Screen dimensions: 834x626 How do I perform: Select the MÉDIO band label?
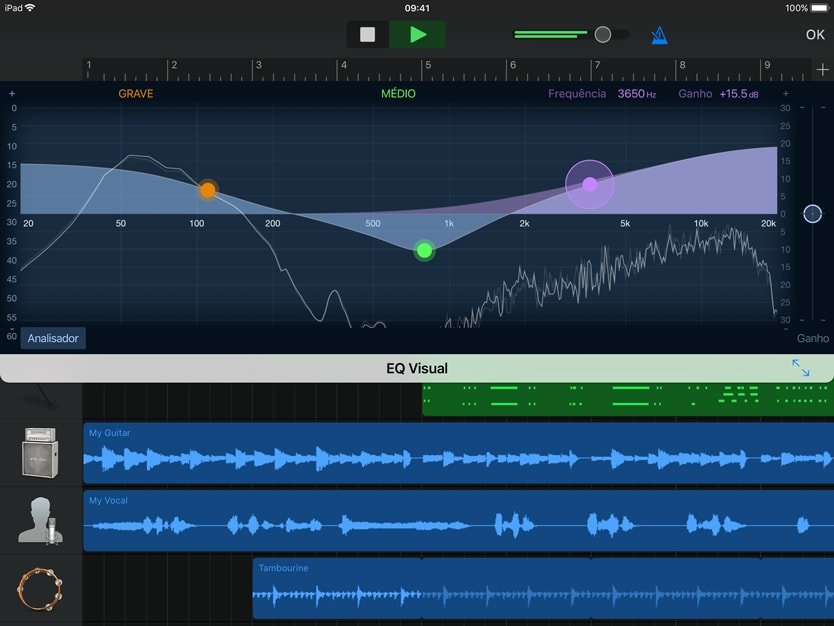tap(398, 94)
